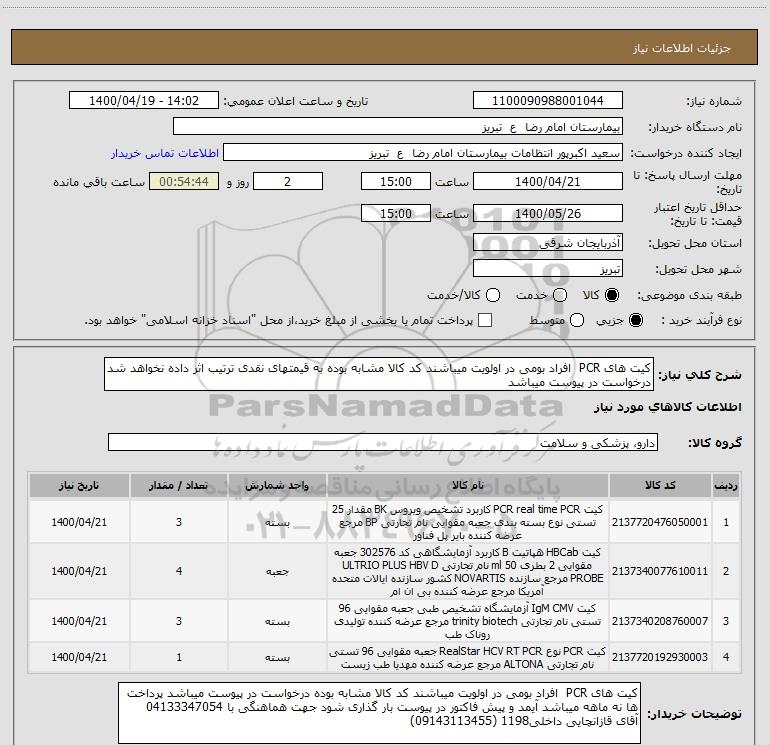Click the response deadline hour 15:00 field
The width and height of the screenshot is (770, 745).
(396, 181)
